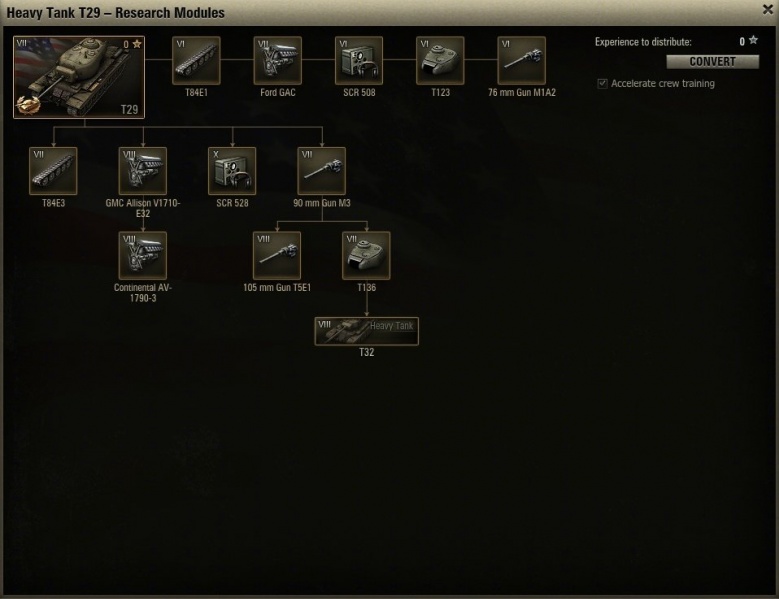Click the window title 'Heavy Tank T29 – Research Modules'
This screenshot has height=599, width=779.
115,12
